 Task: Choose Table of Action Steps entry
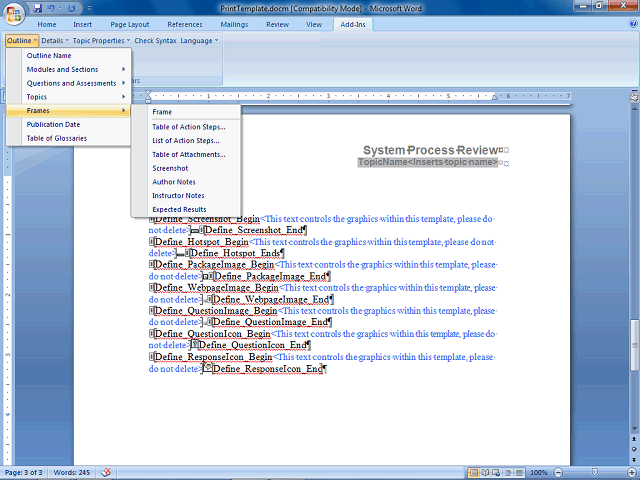pos(189,127)
